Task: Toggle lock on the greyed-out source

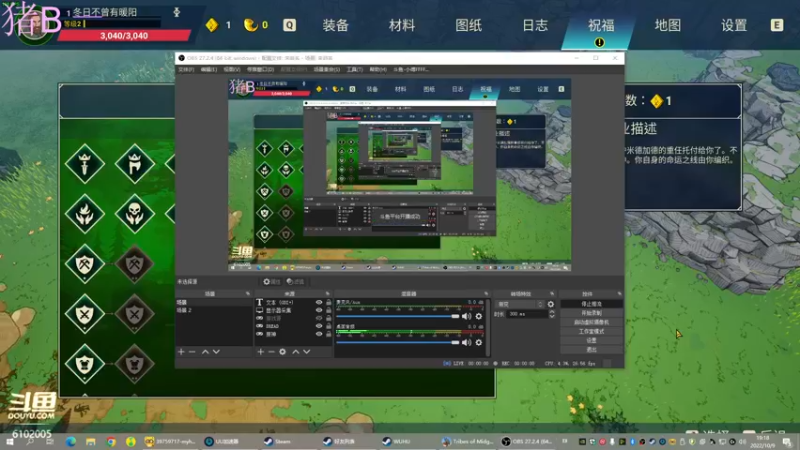Action: click(x=329, y=318)
